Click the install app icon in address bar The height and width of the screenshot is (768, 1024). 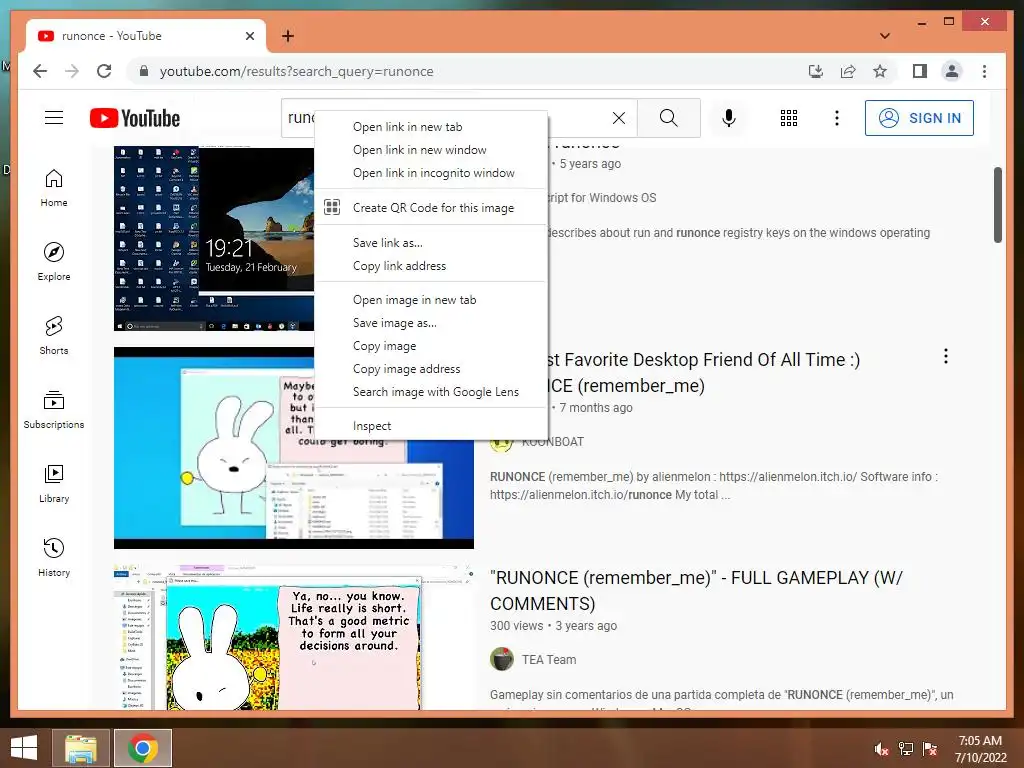816,71
